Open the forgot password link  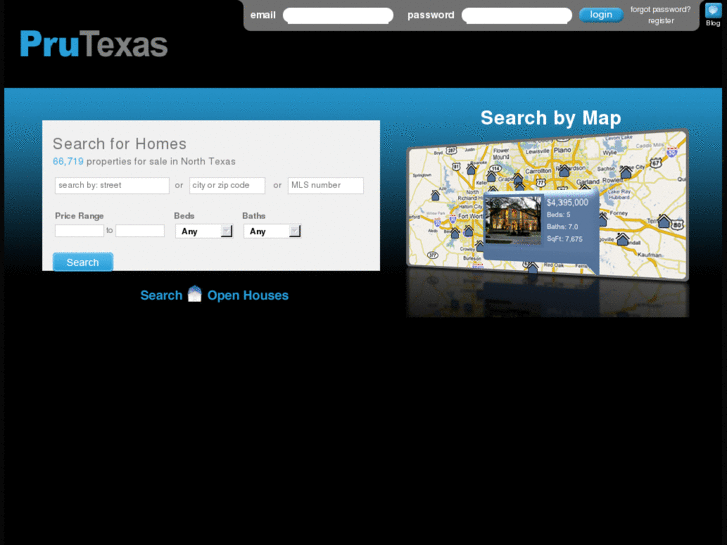(x=660, y=9)
